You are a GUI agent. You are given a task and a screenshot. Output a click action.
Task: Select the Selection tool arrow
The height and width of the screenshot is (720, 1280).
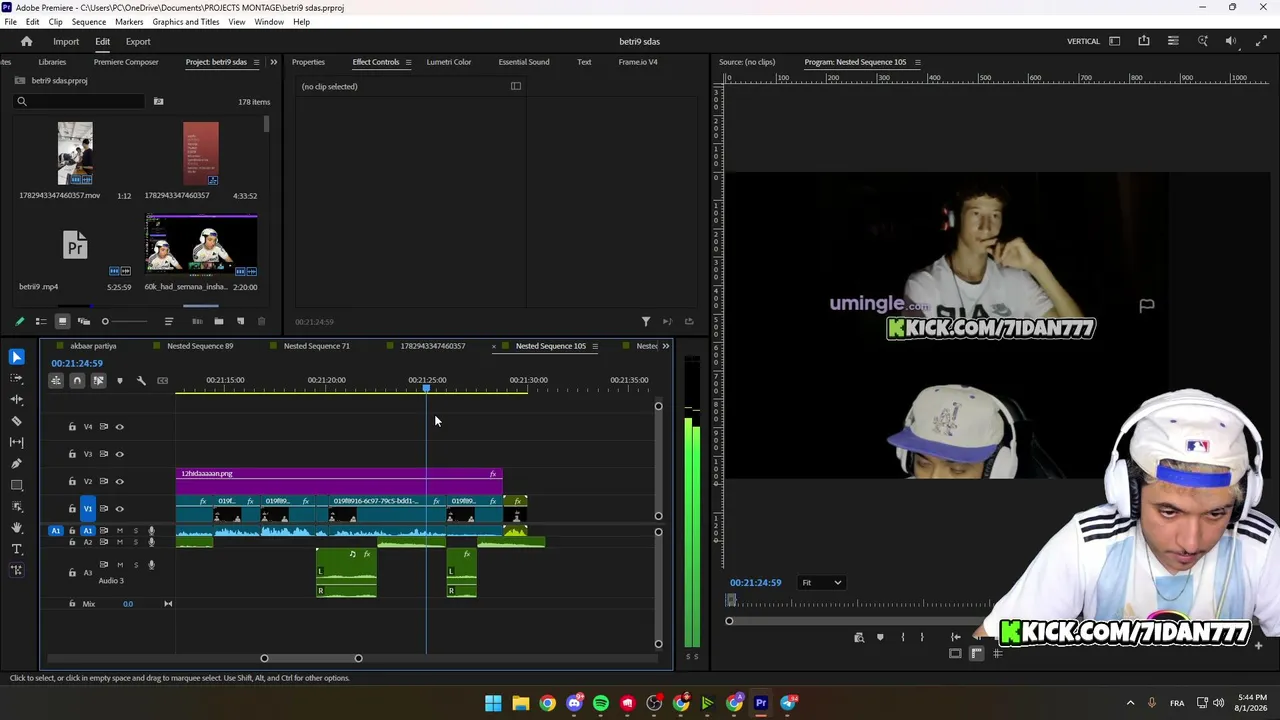[17, 357]
